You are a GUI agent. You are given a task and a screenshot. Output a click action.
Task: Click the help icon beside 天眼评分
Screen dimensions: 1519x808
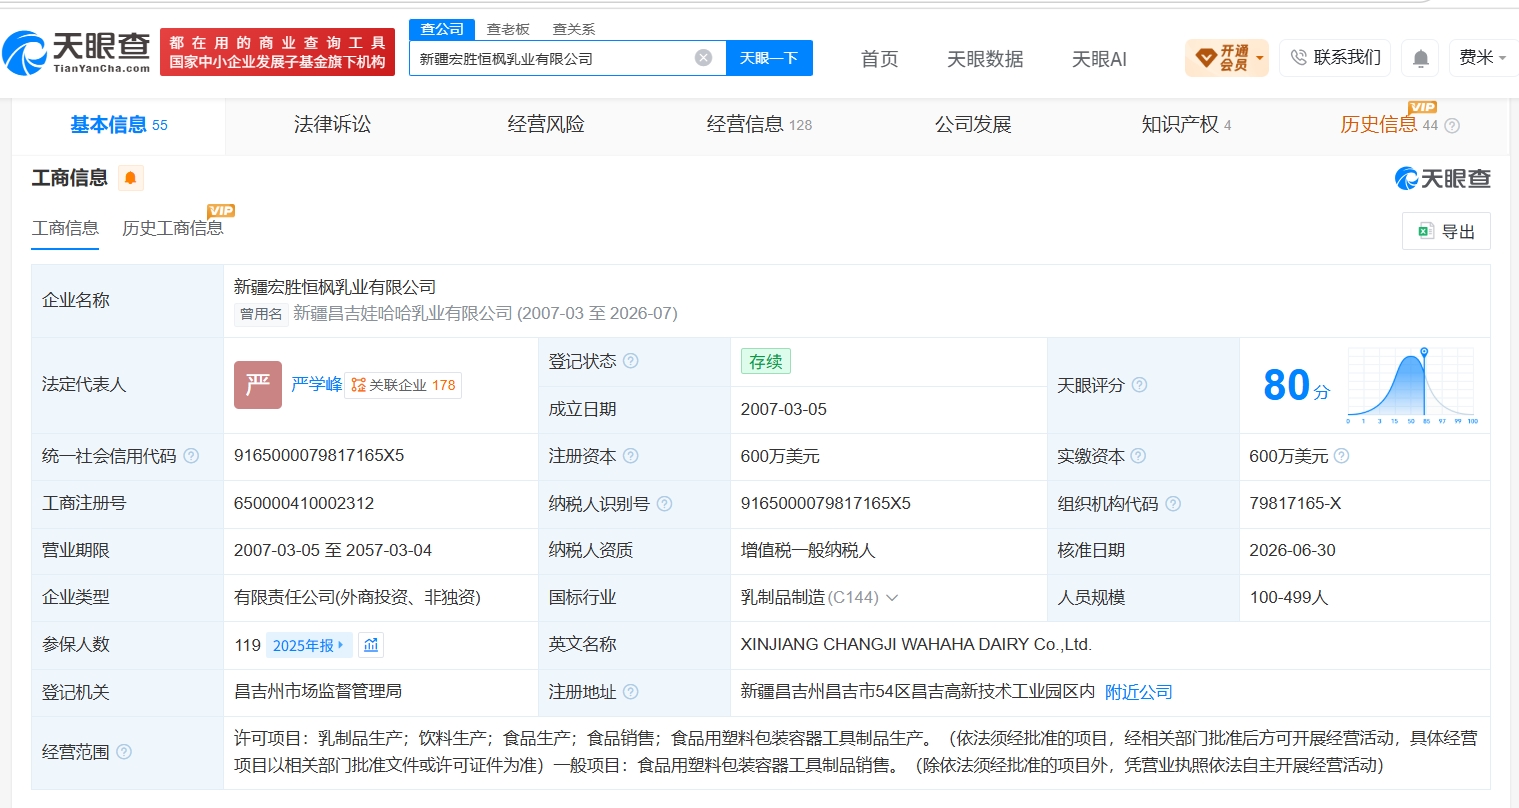pos(1139,385)
